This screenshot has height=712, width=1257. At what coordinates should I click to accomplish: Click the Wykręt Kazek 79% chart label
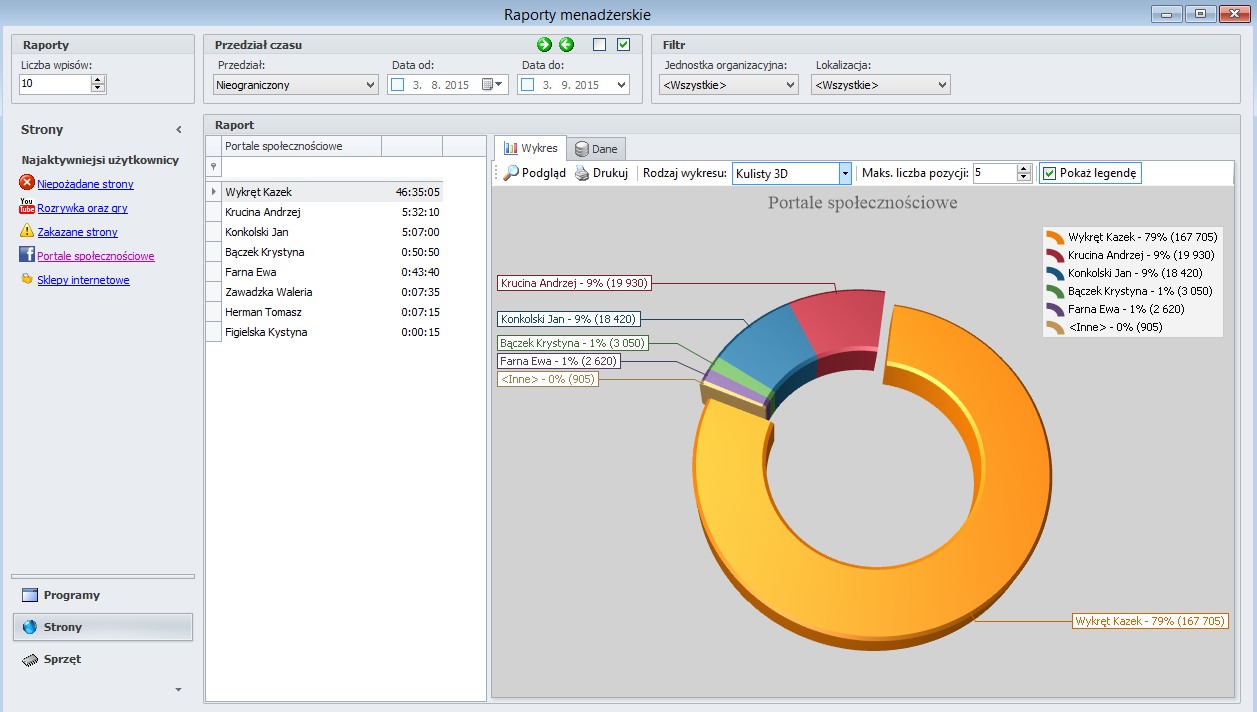(1150, 621)
